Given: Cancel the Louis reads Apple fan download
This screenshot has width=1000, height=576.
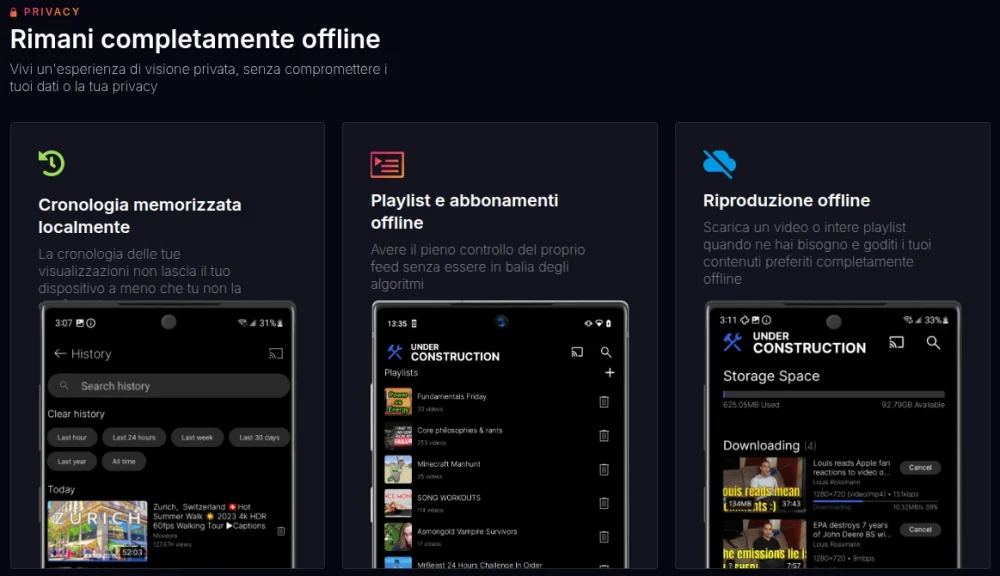Looking at the screenshot, I should click(x=920, y=468).
